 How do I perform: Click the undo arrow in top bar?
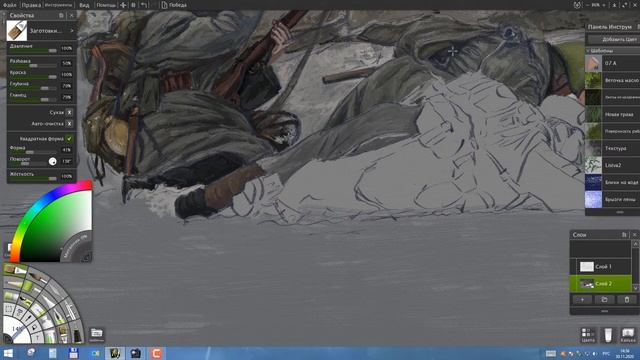tap(144, 5)
